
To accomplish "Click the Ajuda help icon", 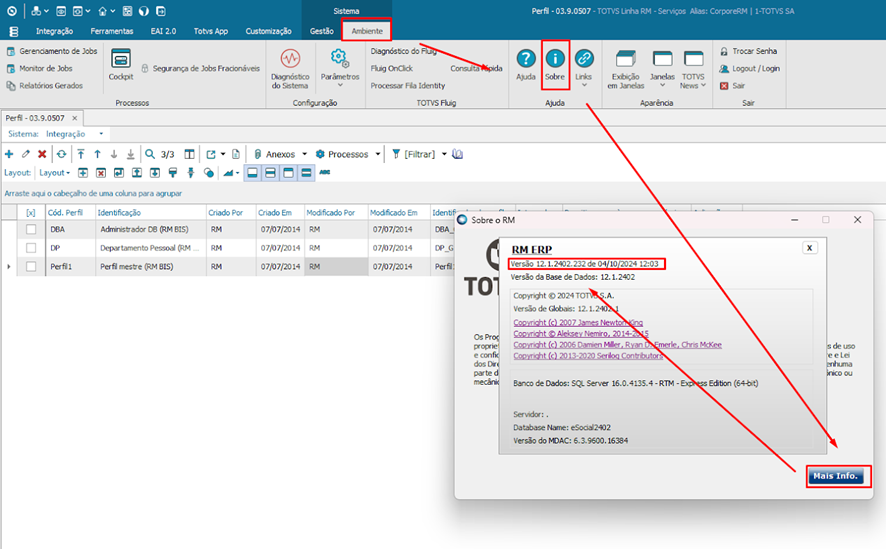I will (525, 59).
